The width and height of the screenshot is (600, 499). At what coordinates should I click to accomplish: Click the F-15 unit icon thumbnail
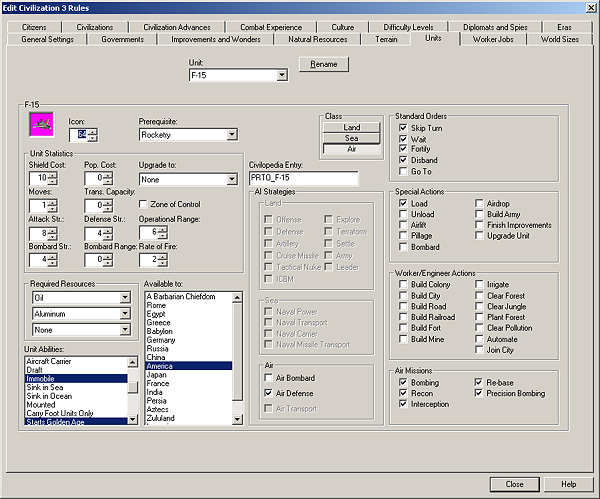pyautogui.click(x=42, y=125)
